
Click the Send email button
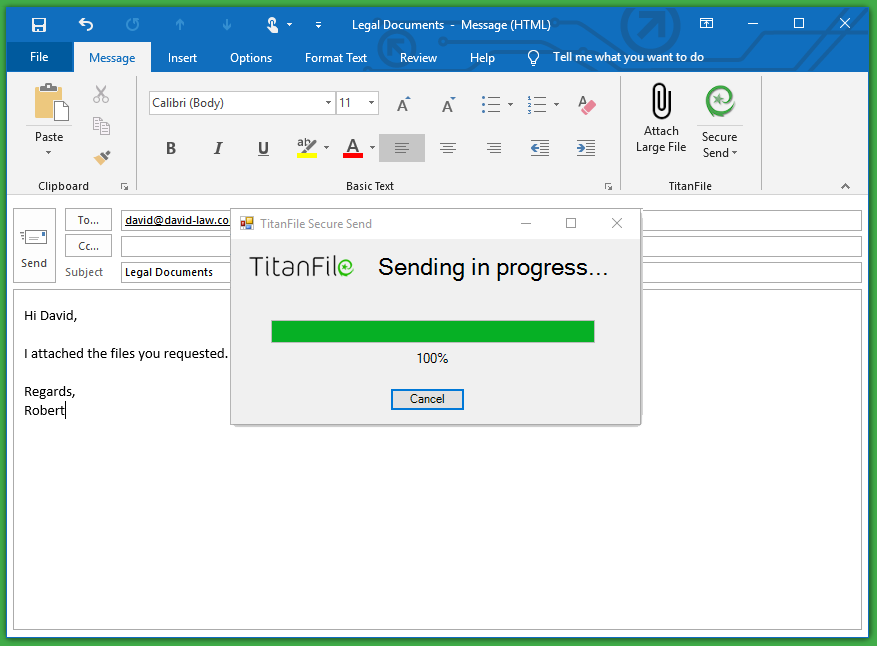pyautogui.click(x=34, y=246)
